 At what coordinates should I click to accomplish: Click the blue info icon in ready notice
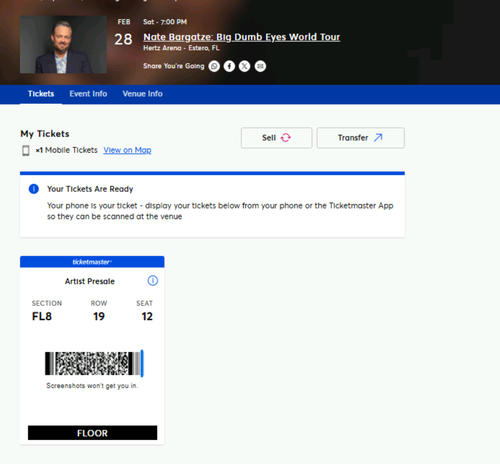(x=34, y=189)
